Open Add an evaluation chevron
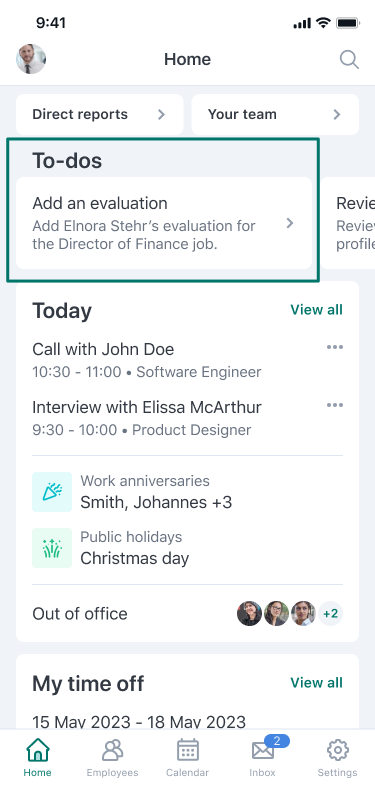 coord(290,223)
